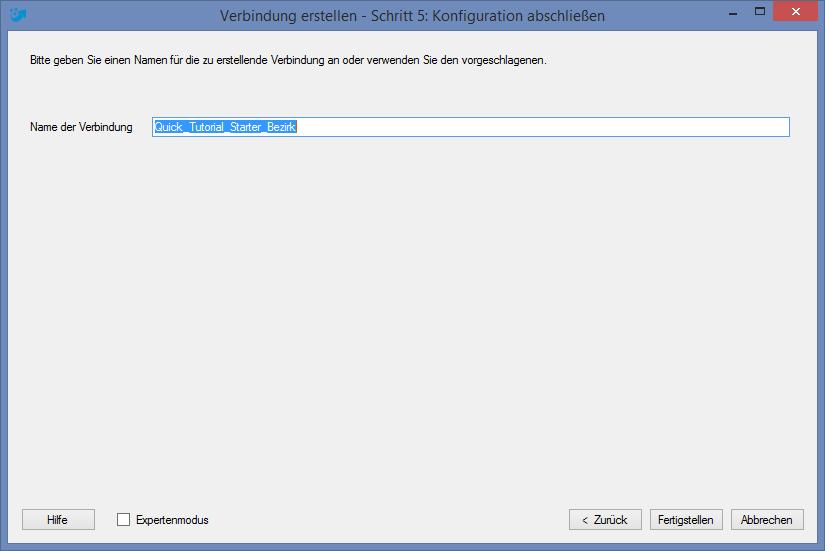Screen dimensions: 825x551
Task: Finish the wizard with Fertigstellen
Action: pyautogui.click(x=686, y=520)
